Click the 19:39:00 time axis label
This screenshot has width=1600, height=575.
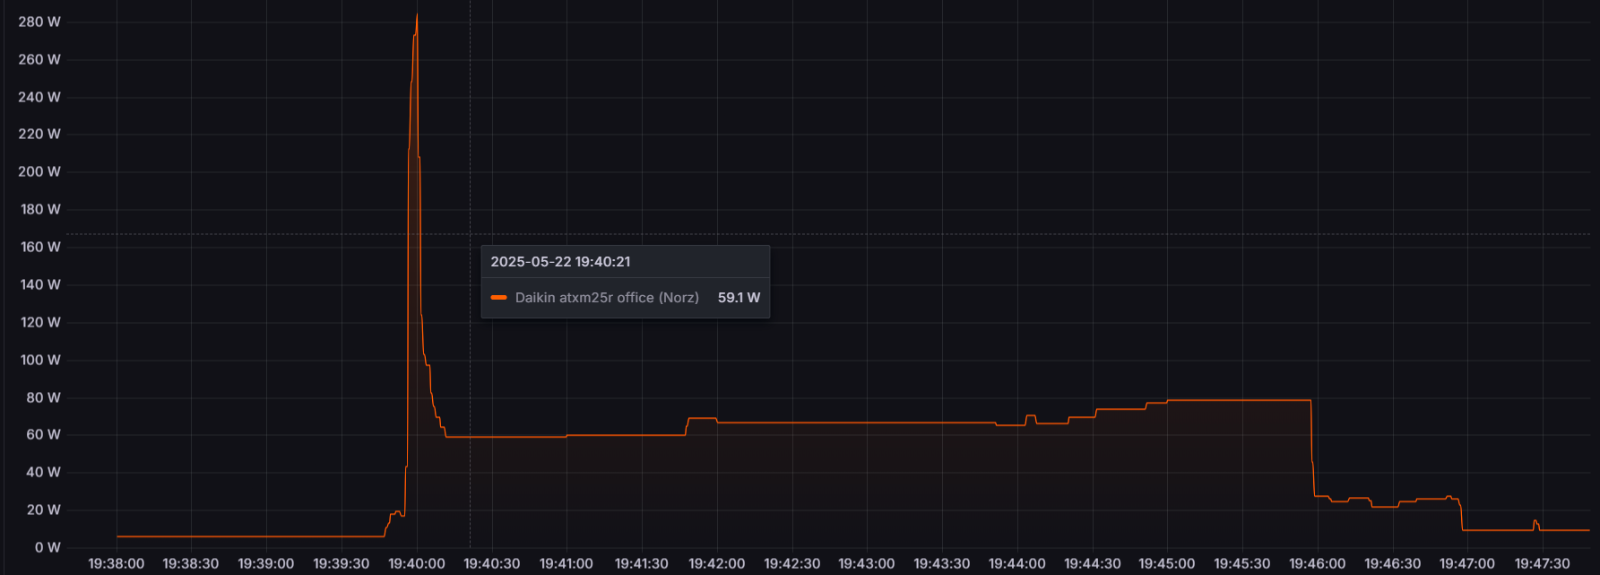pos(266,564)
